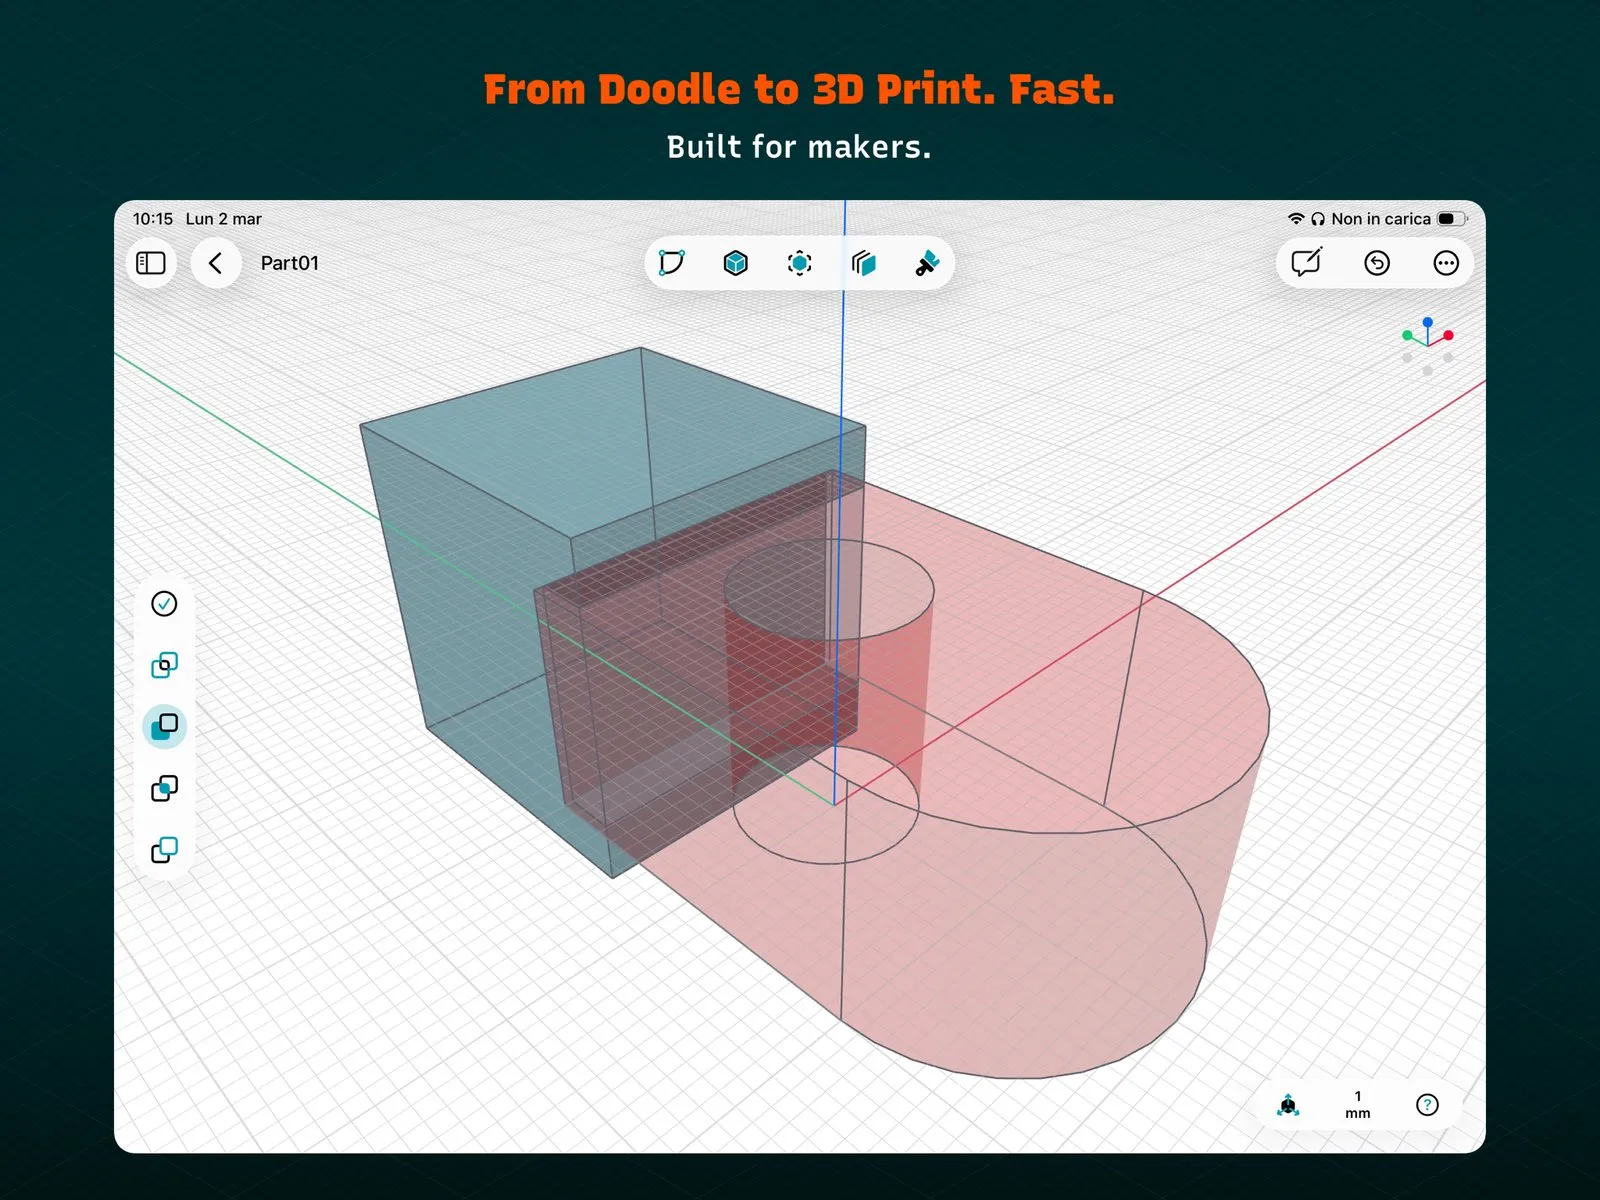The width and height of the screenshot is (1600, 1200).
Task: Choose the bottom boolean union option
Action: pos(164,850)
